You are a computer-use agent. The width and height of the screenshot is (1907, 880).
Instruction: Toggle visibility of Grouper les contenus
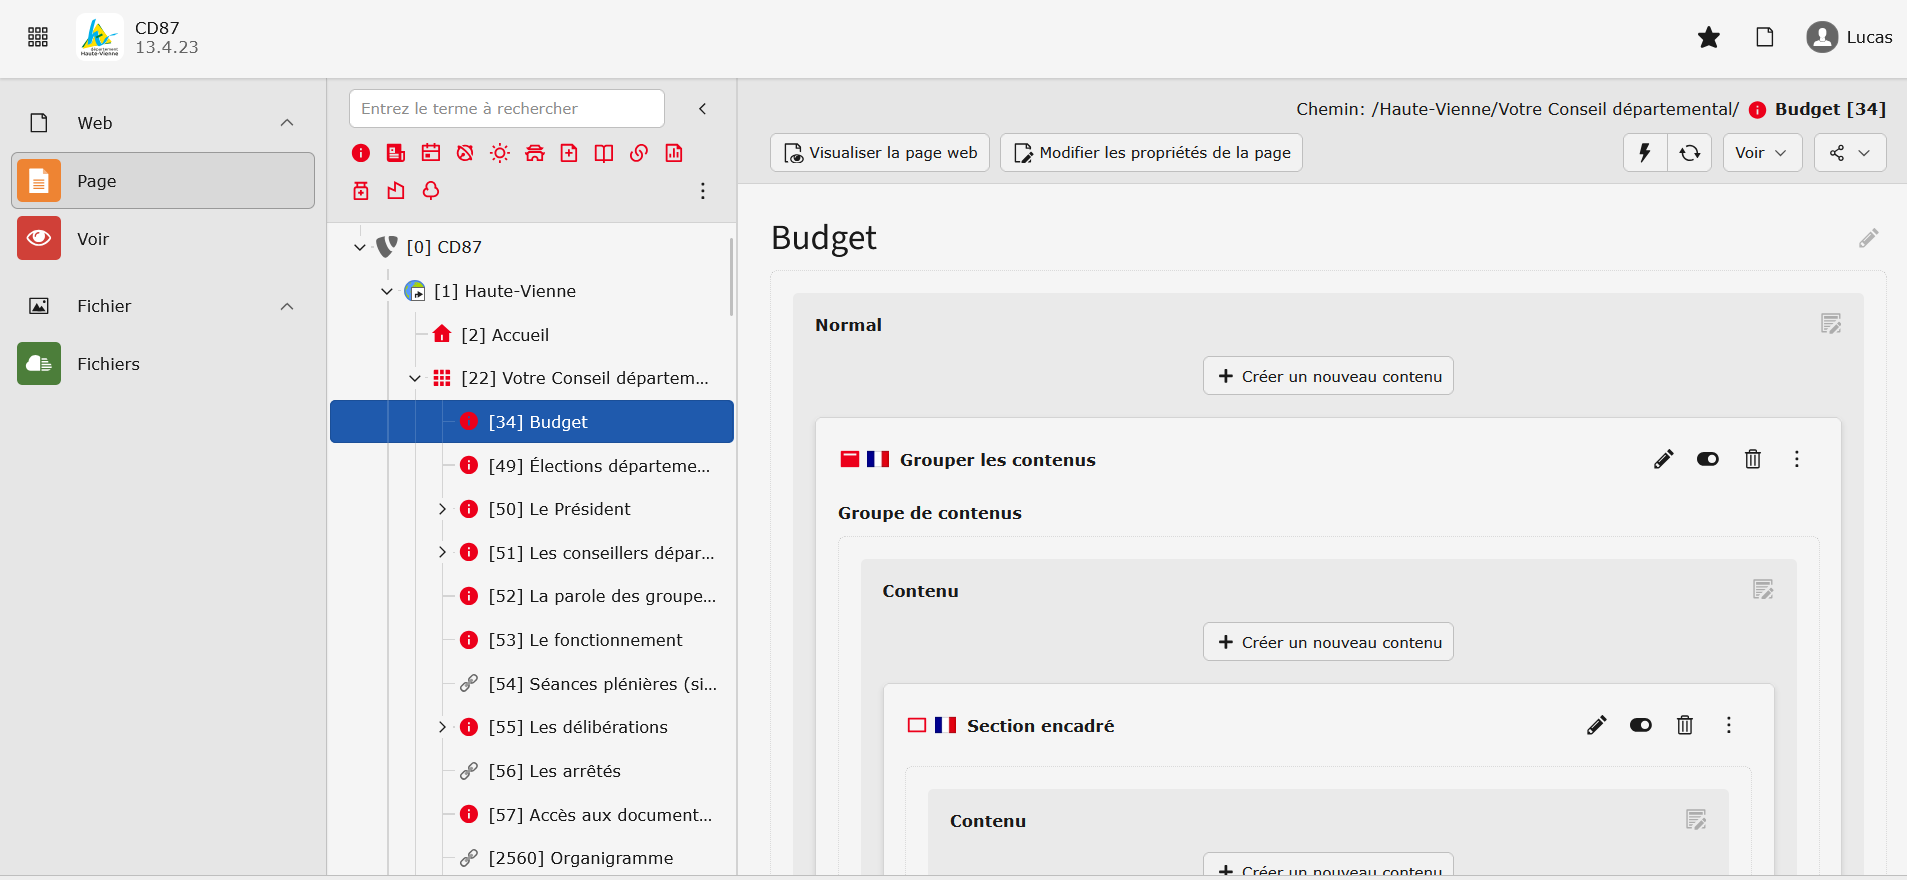tap(1708, 459)
